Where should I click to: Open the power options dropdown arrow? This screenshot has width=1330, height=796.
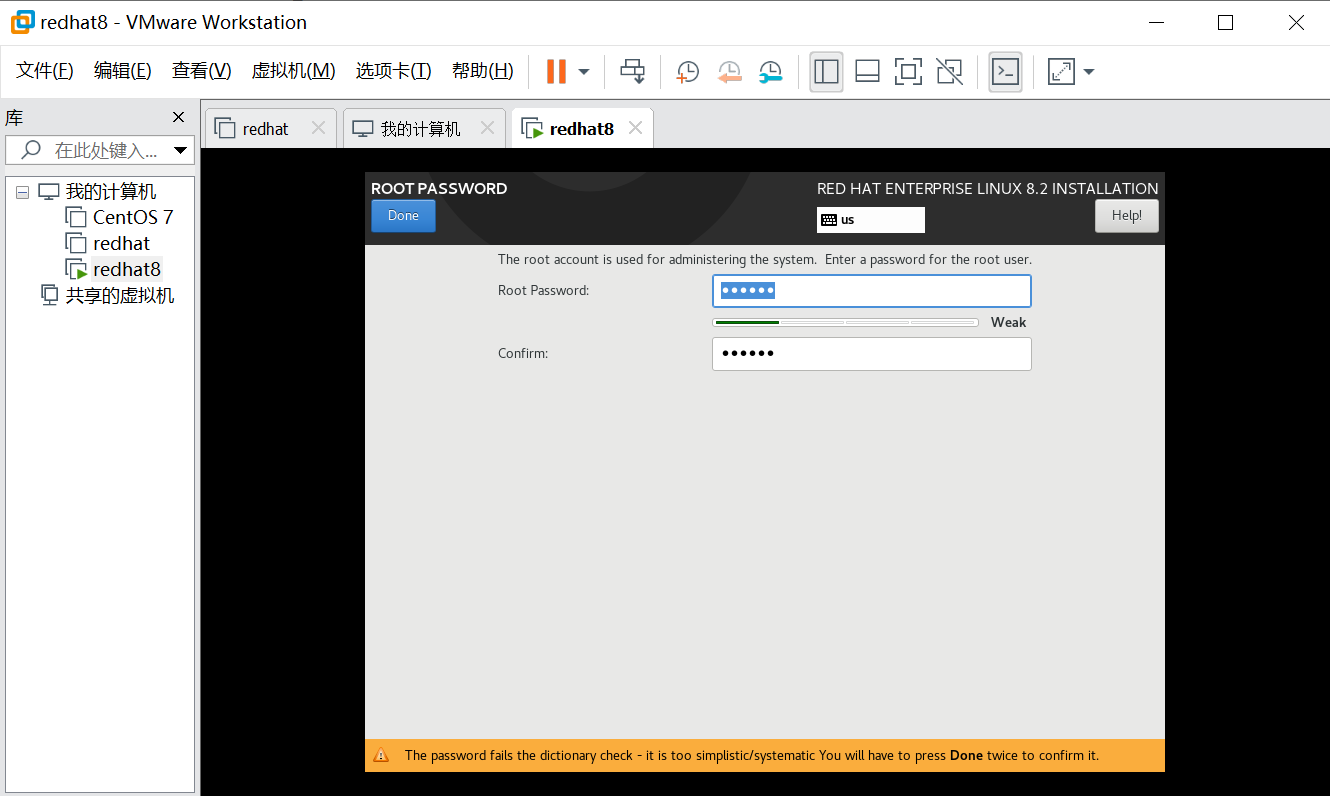[x=584, y=72]
